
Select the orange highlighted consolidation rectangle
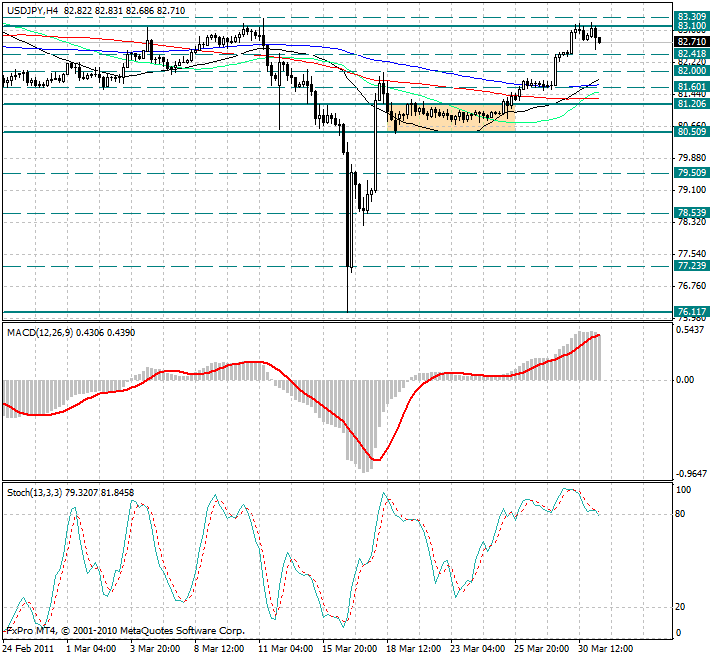(x=451, y=118)
